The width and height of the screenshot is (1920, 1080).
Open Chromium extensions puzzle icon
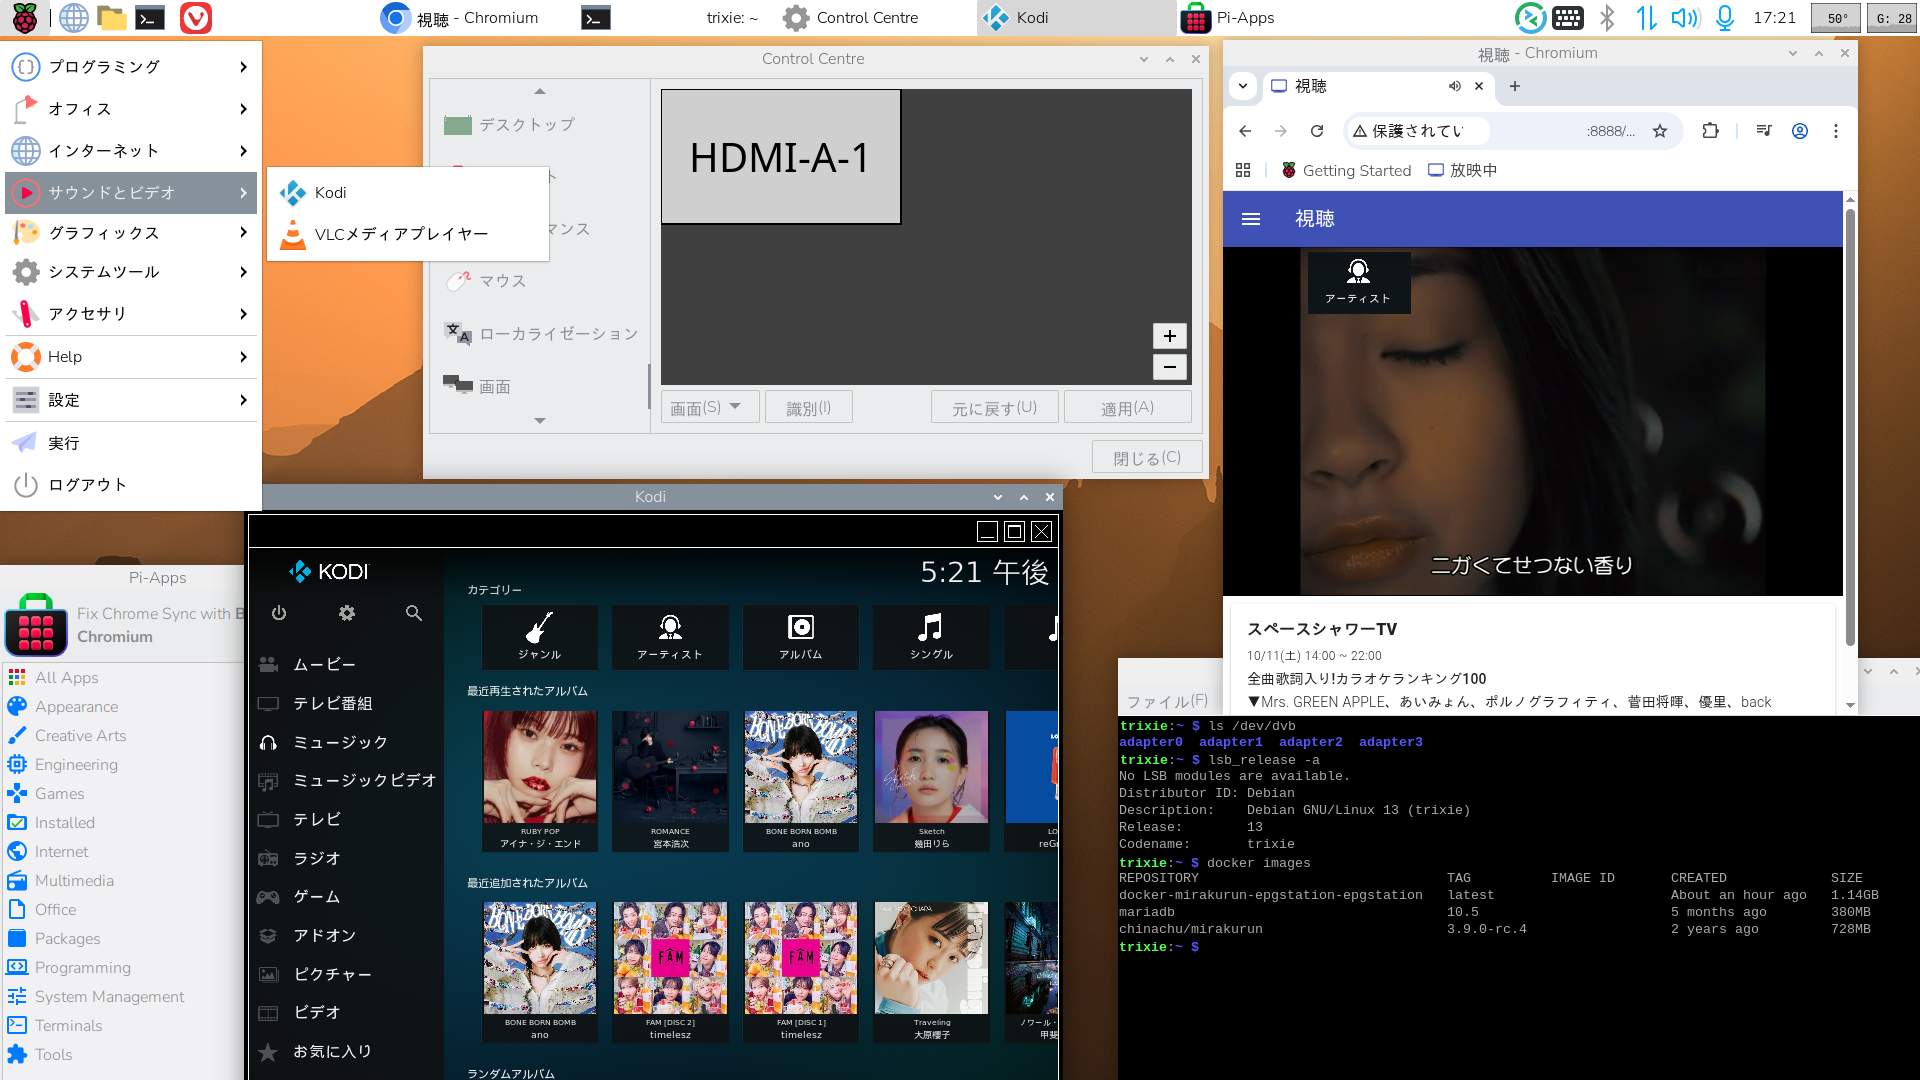[x=1711, y=131]
